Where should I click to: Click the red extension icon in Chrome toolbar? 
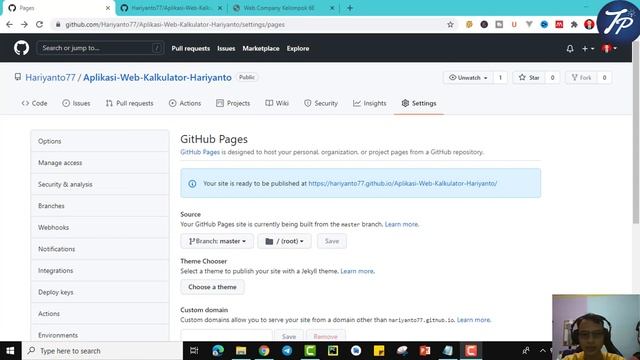tap(559, 24)
